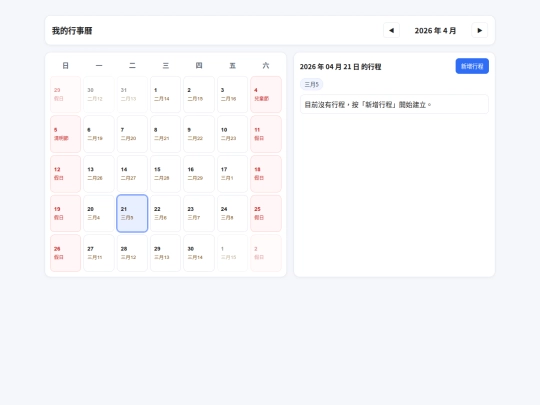Click the 日 weekday header
The width and height of the screenshot is (540, 405).
click(65, 65)
